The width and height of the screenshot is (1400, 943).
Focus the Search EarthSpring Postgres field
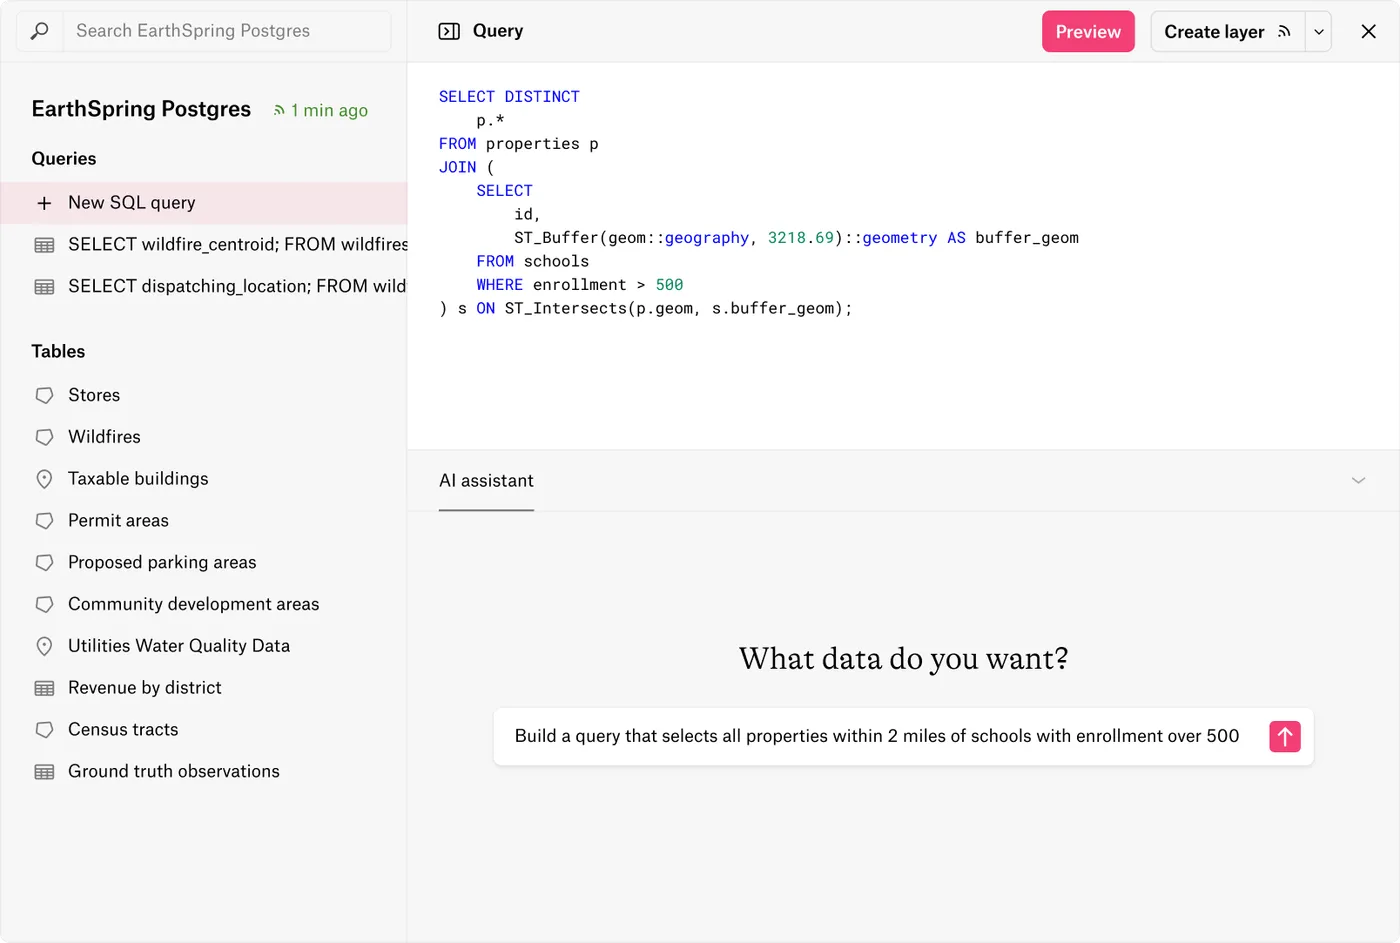tap(227, 31)
